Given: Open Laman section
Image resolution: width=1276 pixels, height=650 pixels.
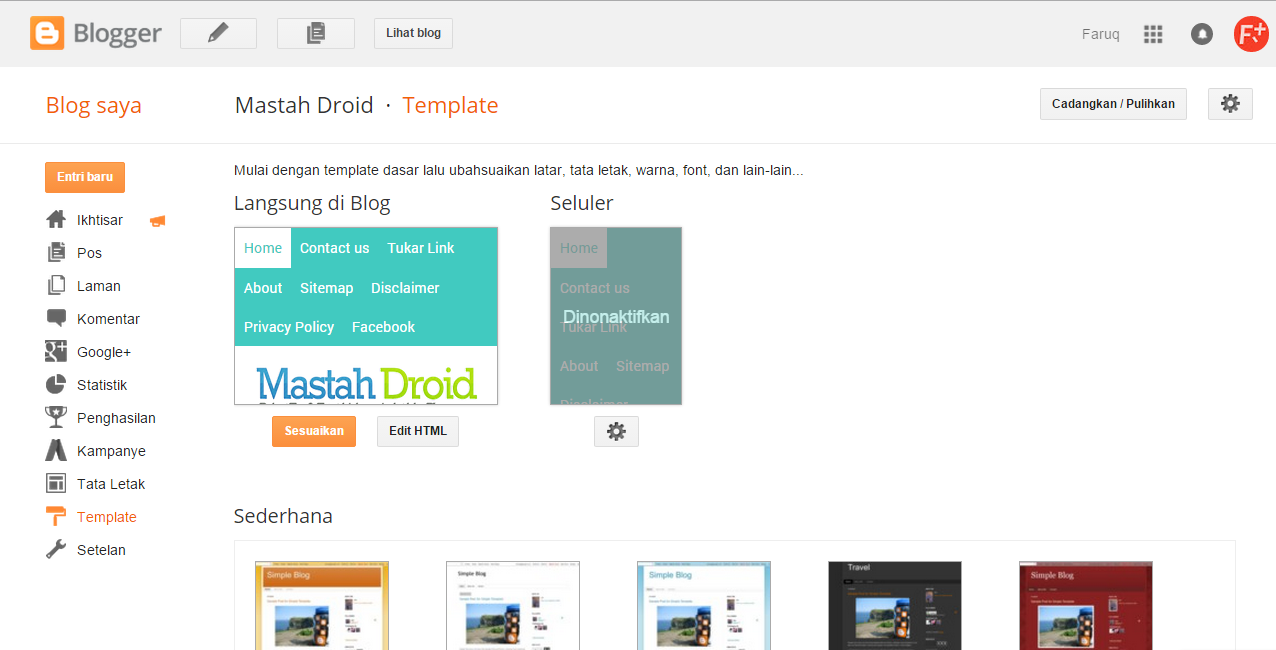Looking at the screenshot, I should [99, 286].
